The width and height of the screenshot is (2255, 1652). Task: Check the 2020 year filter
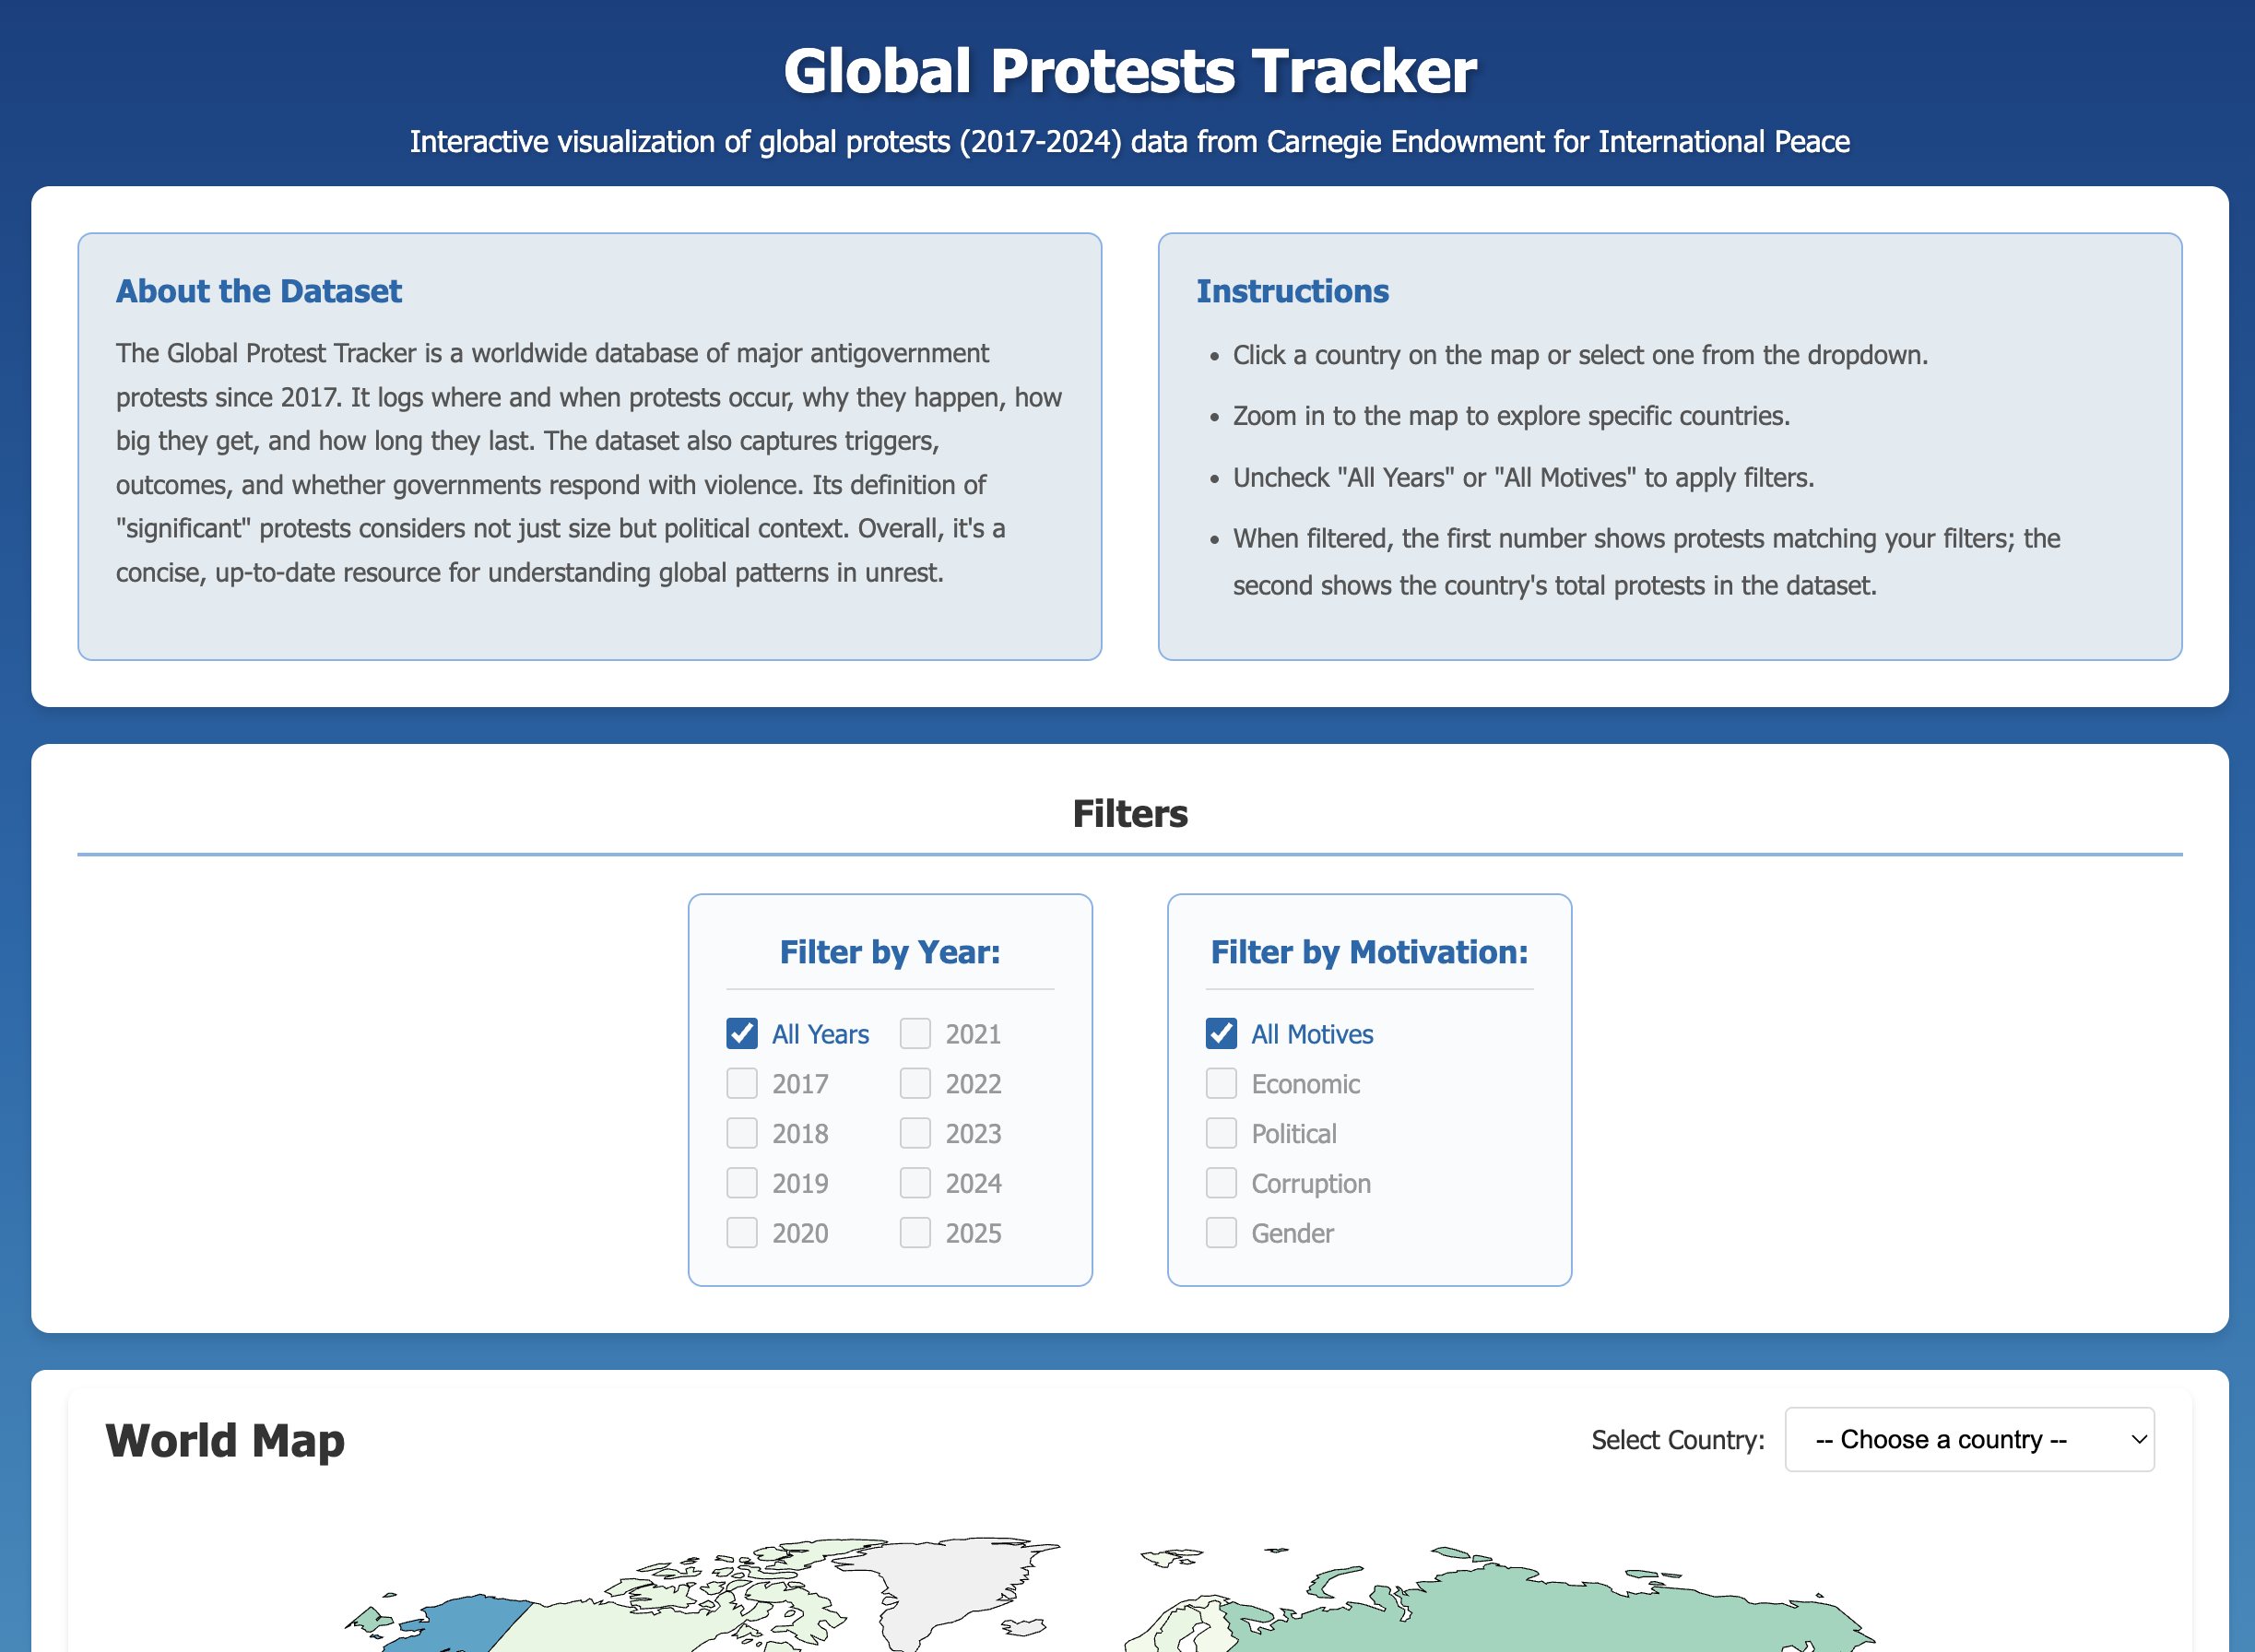coord(741,1232)
